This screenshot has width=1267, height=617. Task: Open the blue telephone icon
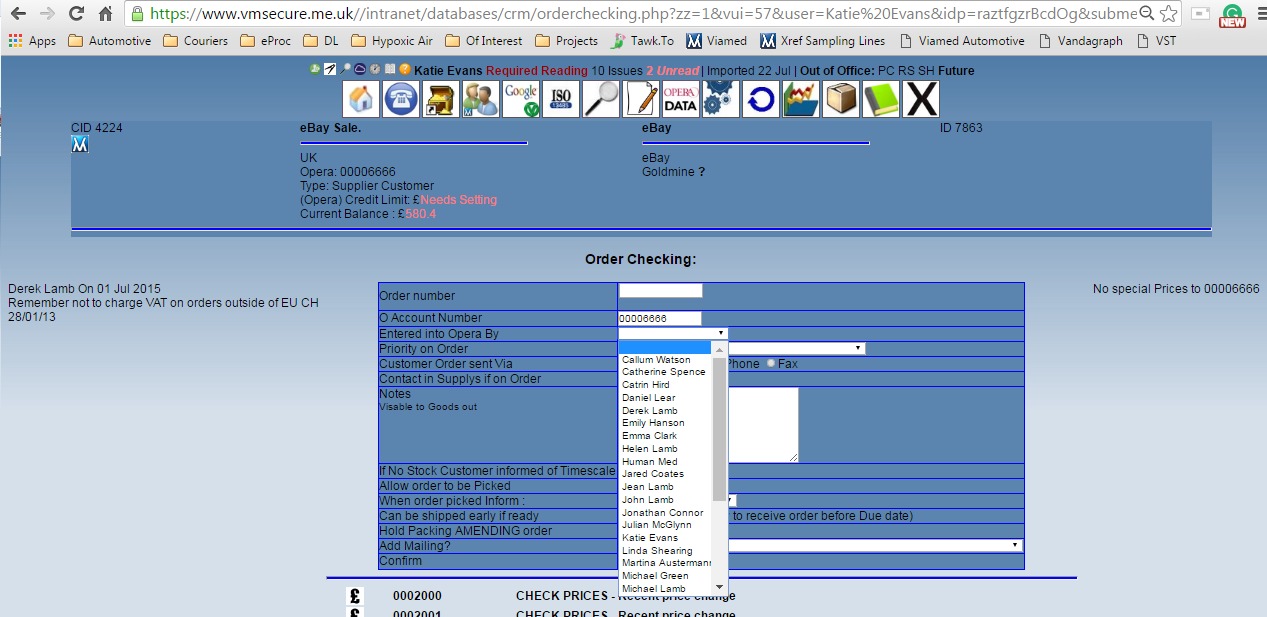coord(401,99)
